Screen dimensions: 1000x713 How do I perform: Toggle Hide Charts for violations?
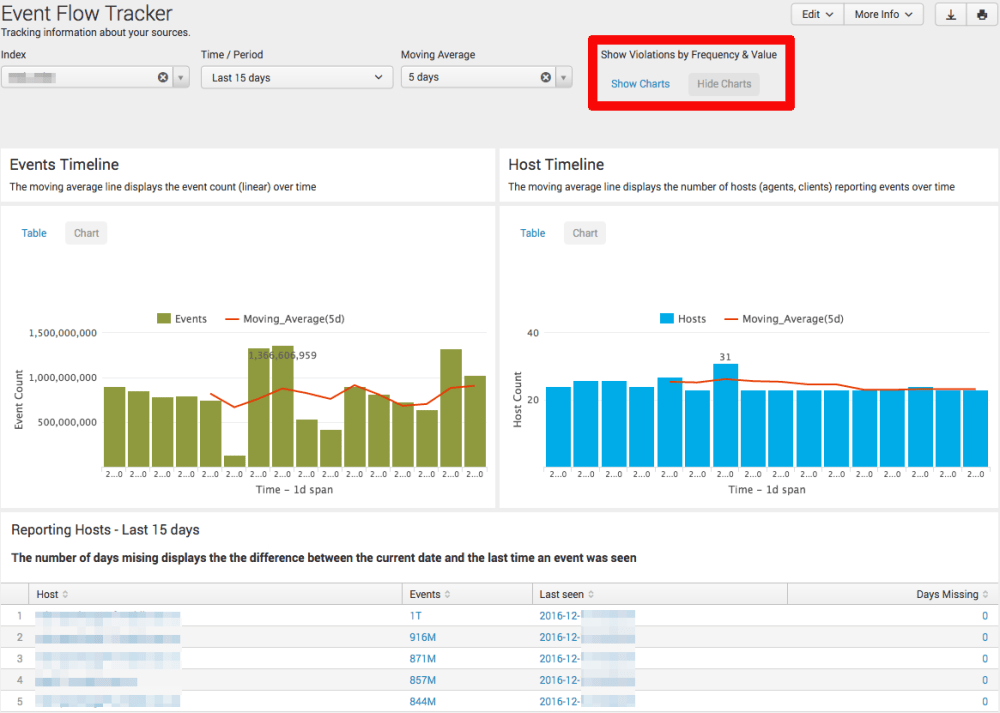724,84
